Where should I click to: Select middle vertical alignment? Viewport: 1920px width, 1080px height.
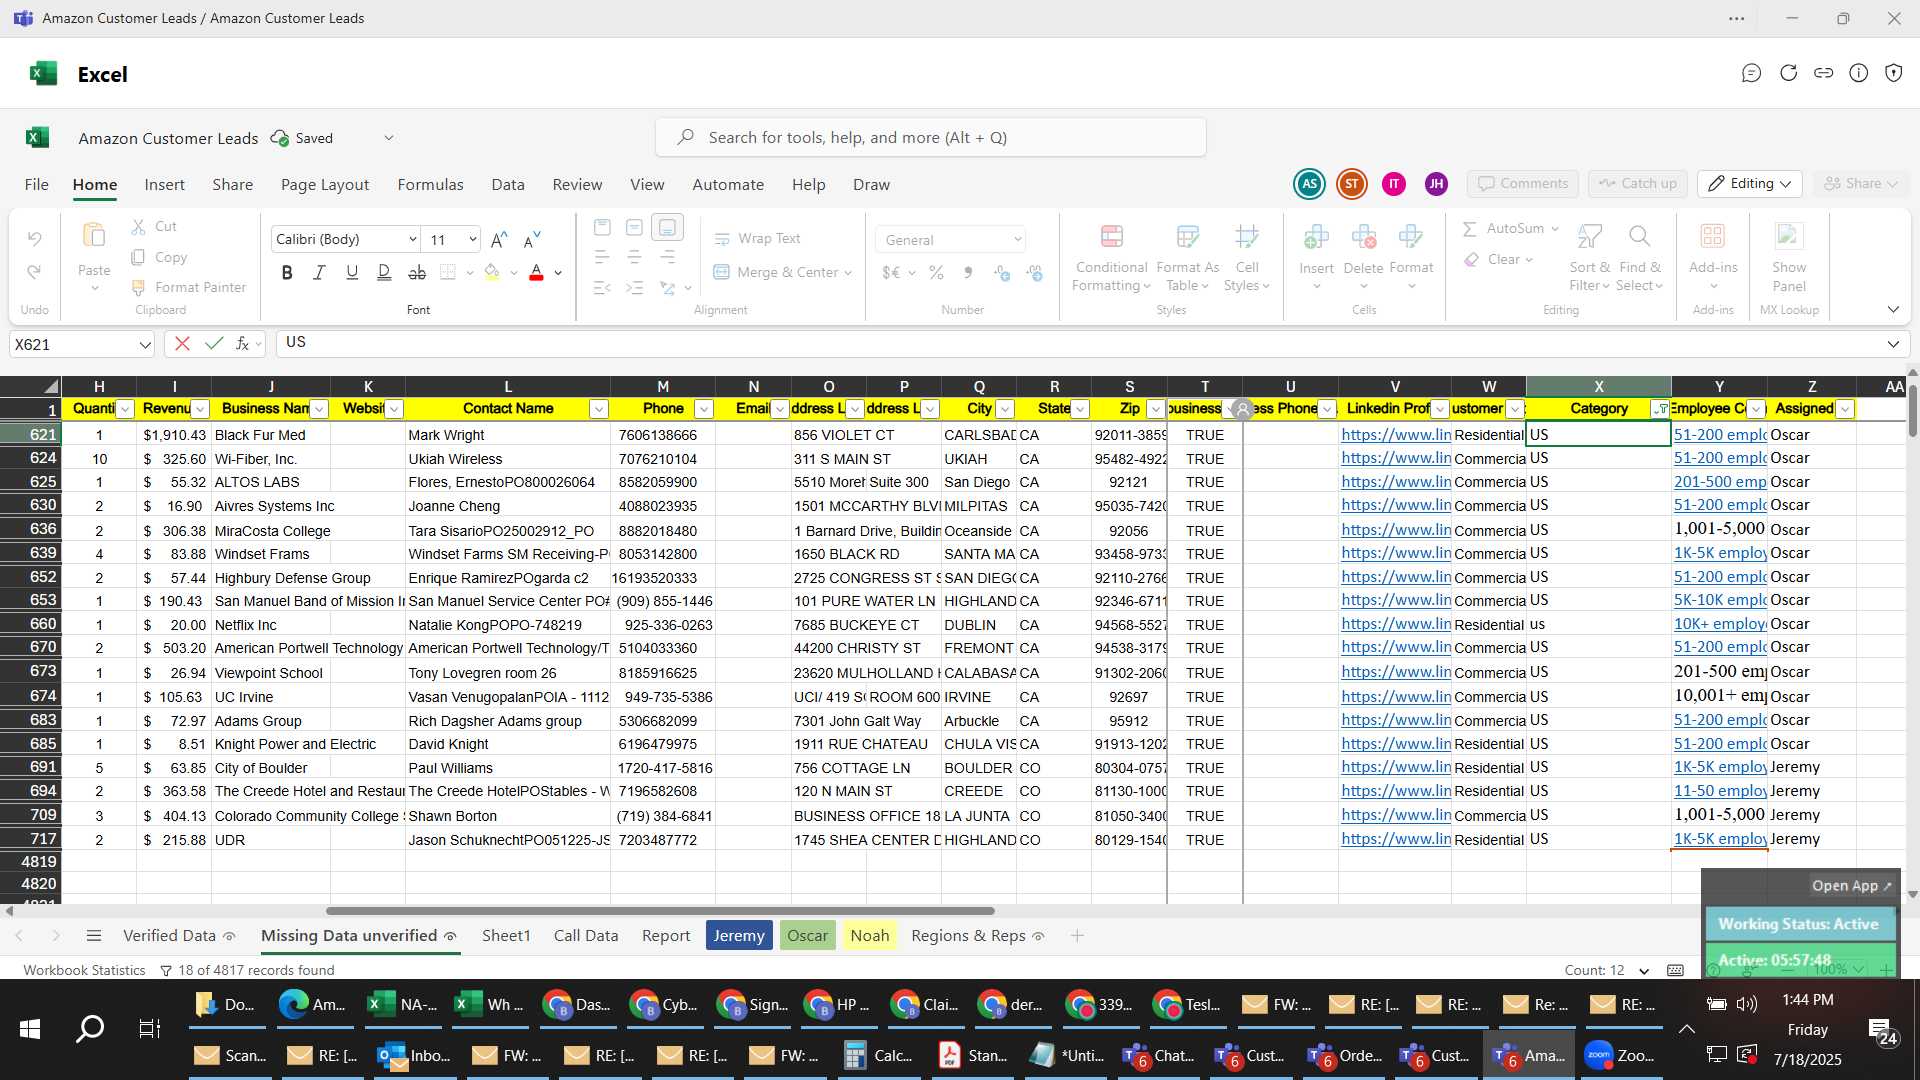click(634, 228)
